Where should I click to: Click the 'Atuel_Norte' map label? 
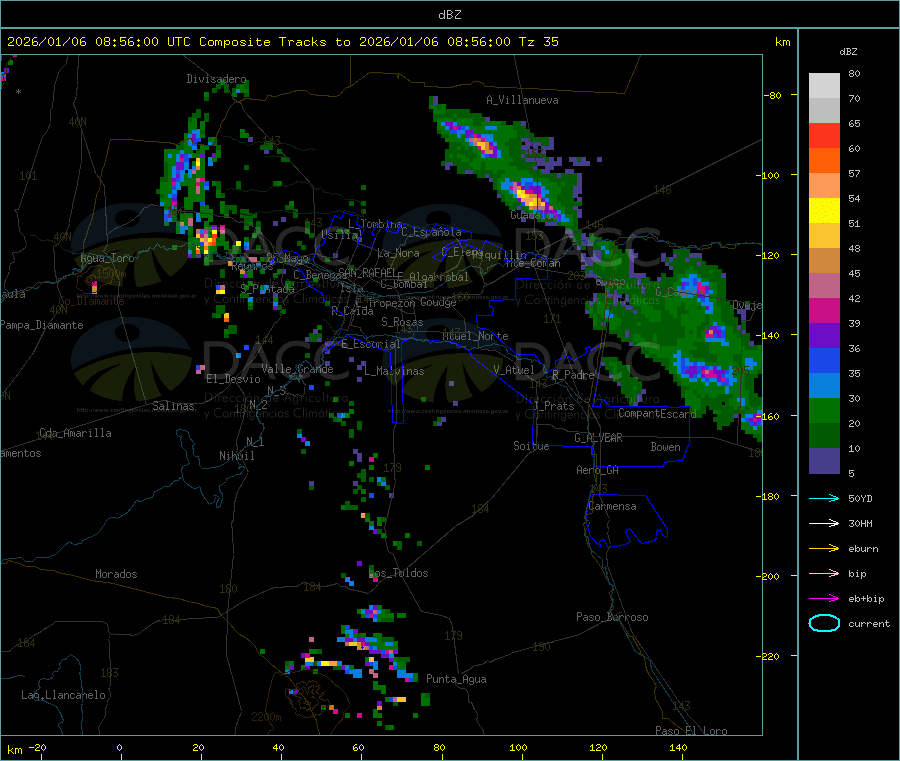pyautogui.click(x=475, y=336)
